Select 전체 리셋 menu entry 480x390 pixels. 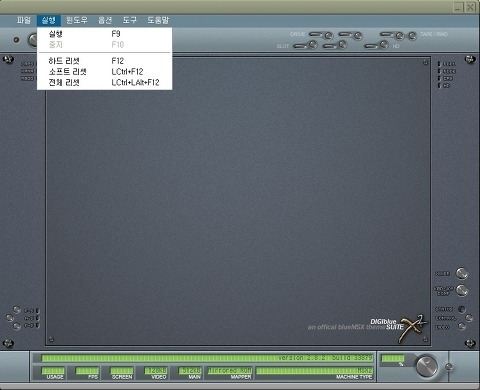[105, 82]
